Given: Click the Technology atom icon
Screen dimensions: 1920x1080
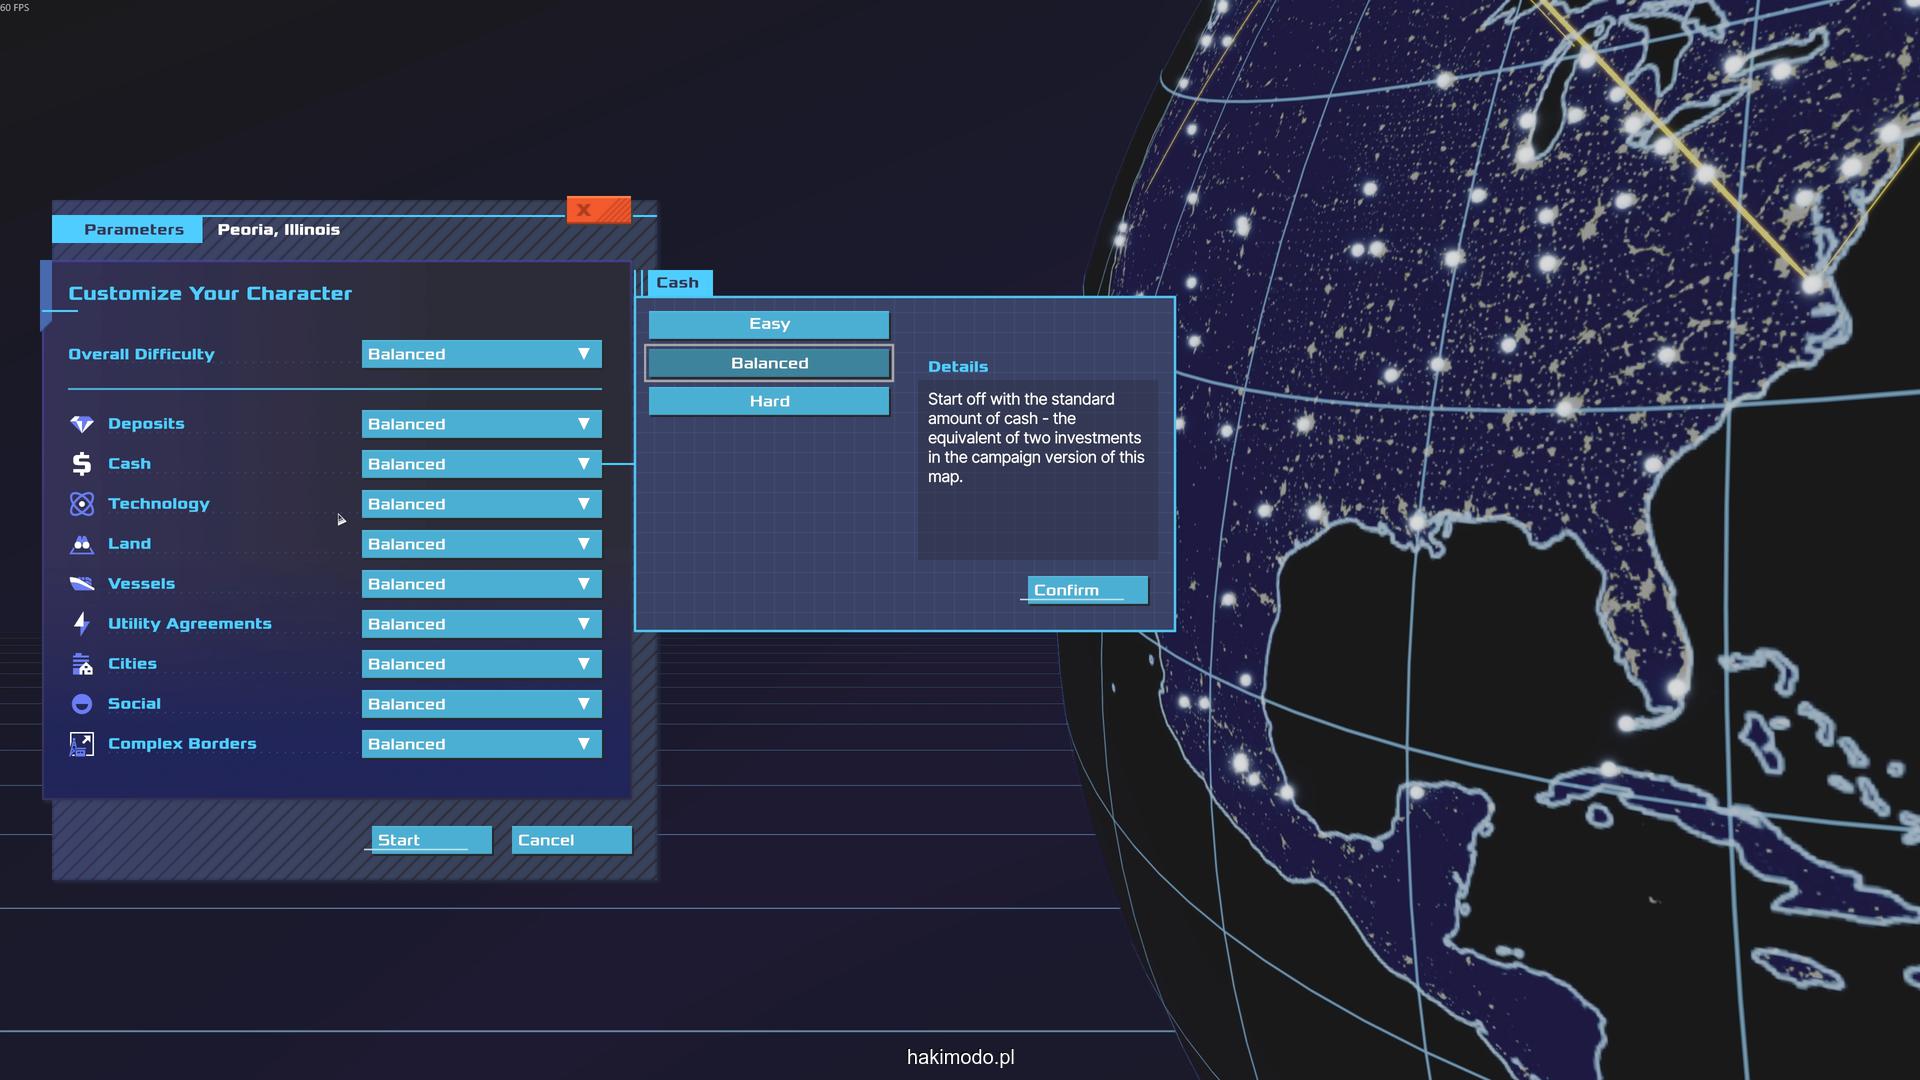Looking at the screenshot, I should click(x=82, y=504).
